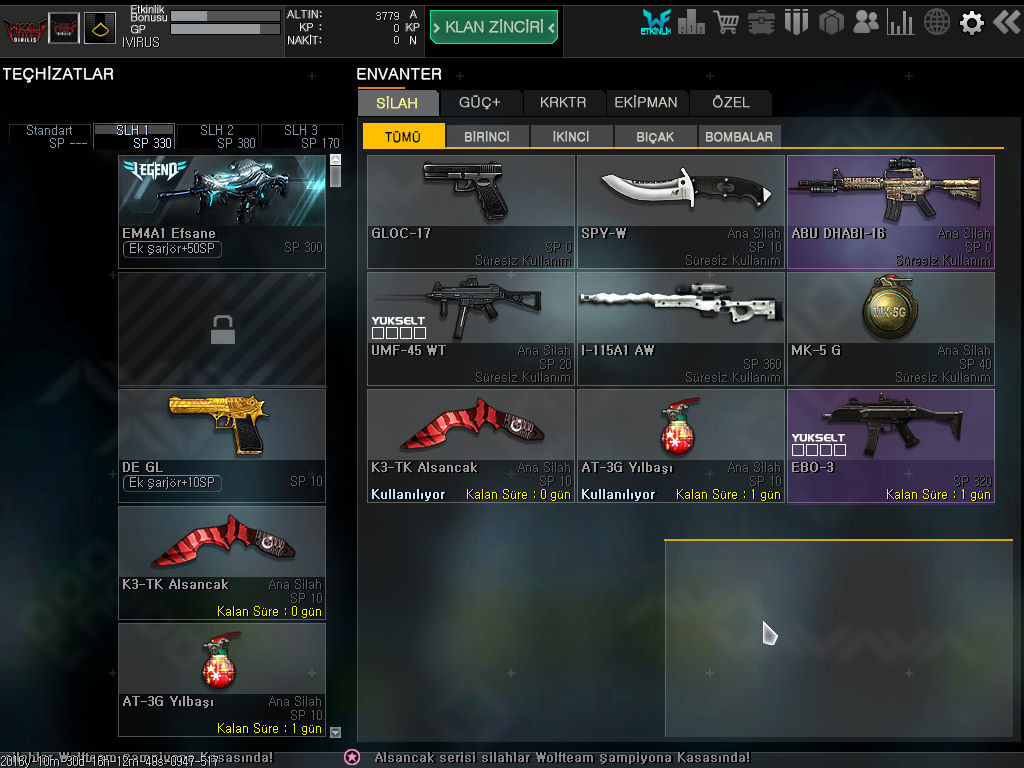Click equipment list scroll up arrow
The image size is (1024, 768).
pyautogui.click(x=336, y=159)
